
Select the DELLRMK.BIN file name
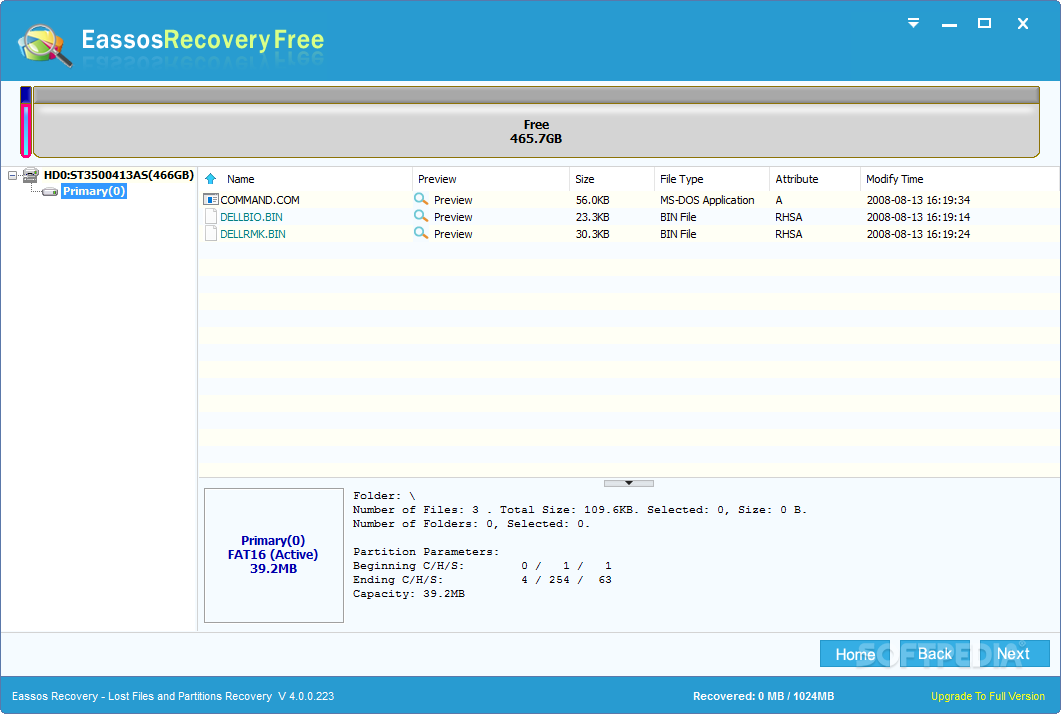tap(253, 234)
